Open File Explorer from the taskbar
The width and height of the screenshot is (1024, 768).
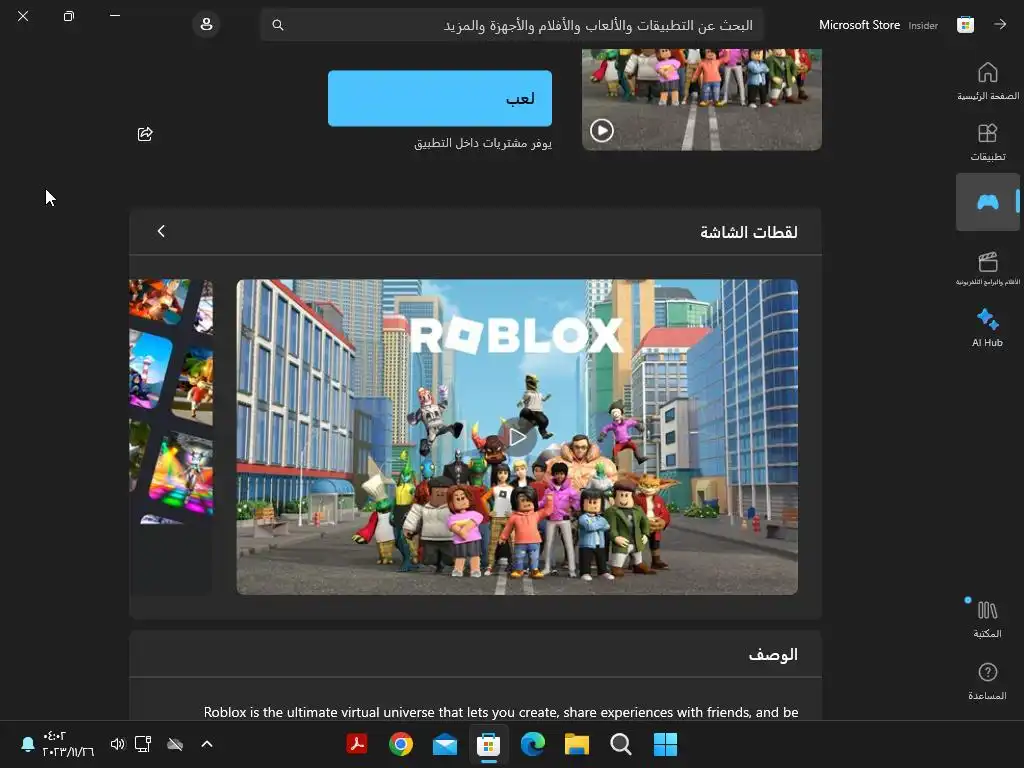point(577,744)
